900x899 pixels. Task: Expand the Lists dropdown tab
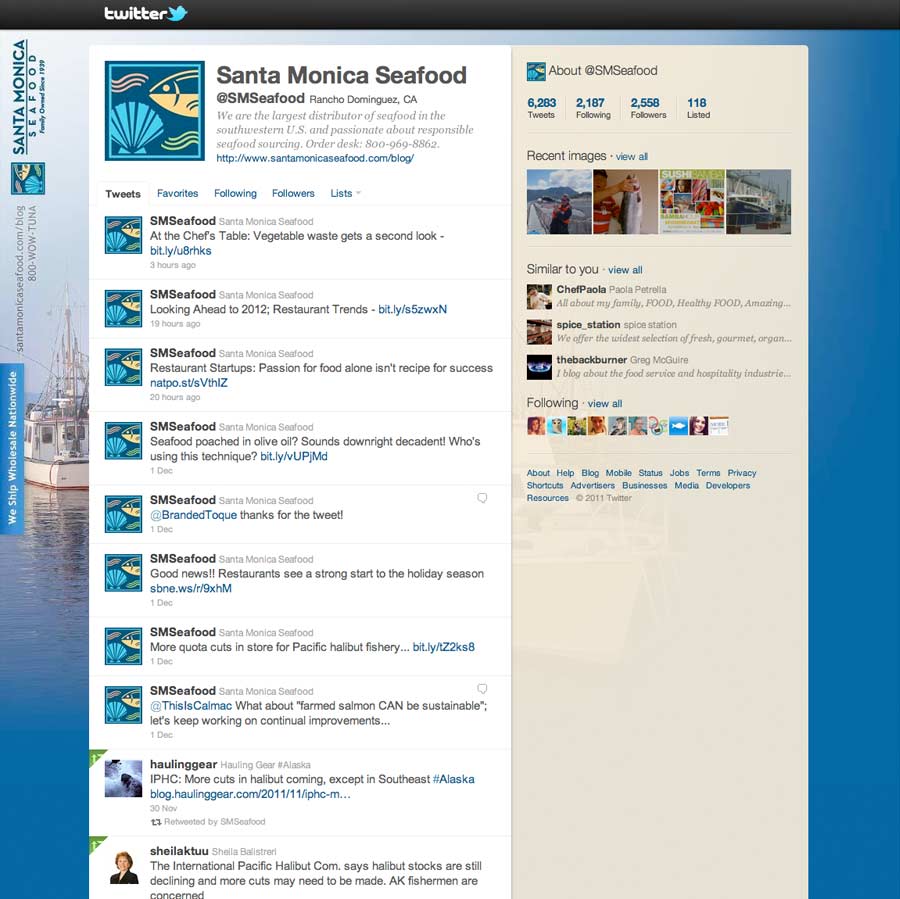345,193
